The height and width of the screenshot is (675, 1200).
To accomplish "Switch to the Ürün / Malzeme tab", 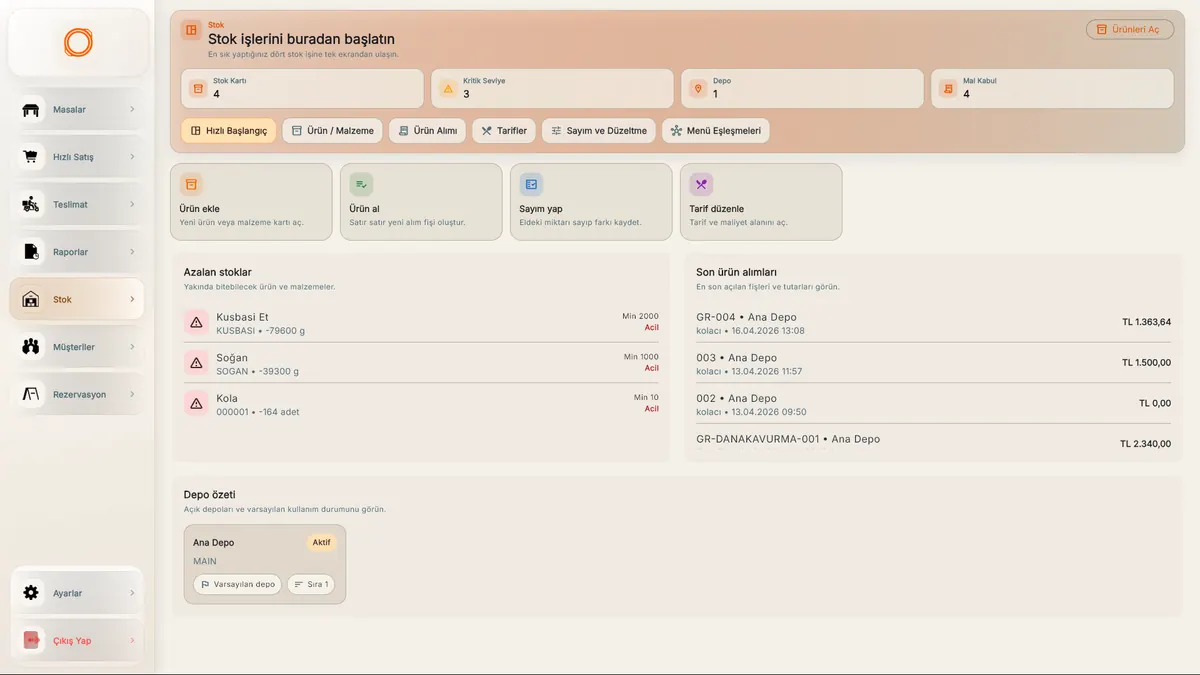I will (x=332, y=131).
